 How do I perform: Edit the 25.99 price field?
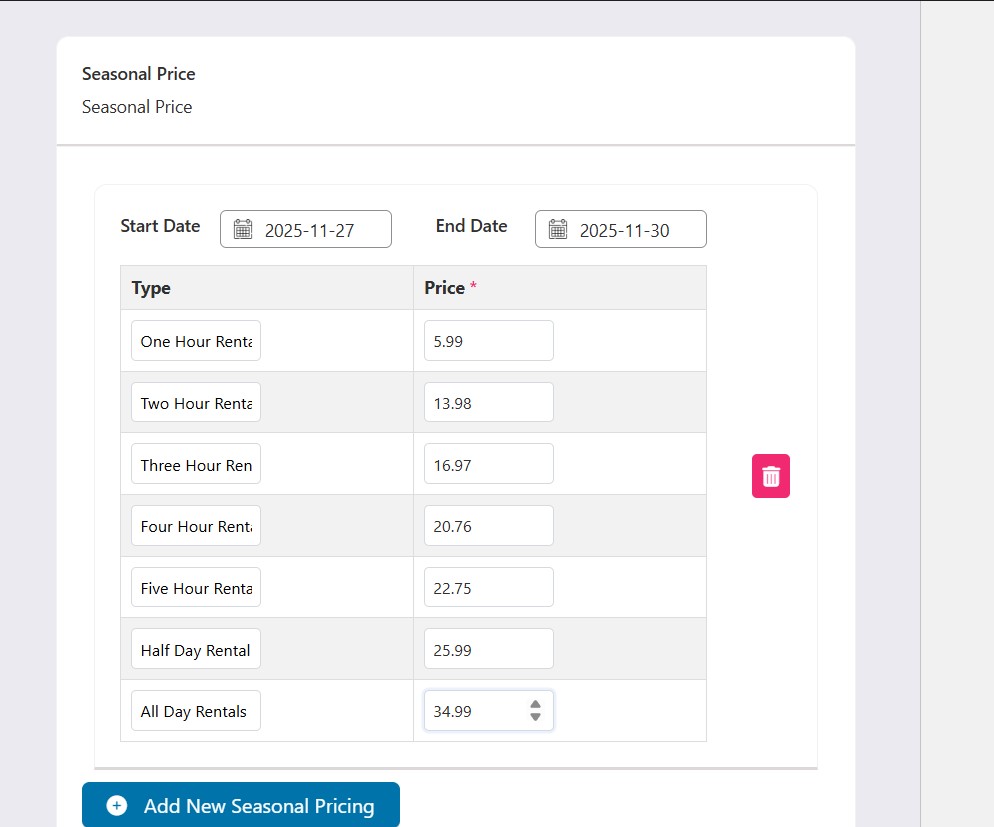488,650
